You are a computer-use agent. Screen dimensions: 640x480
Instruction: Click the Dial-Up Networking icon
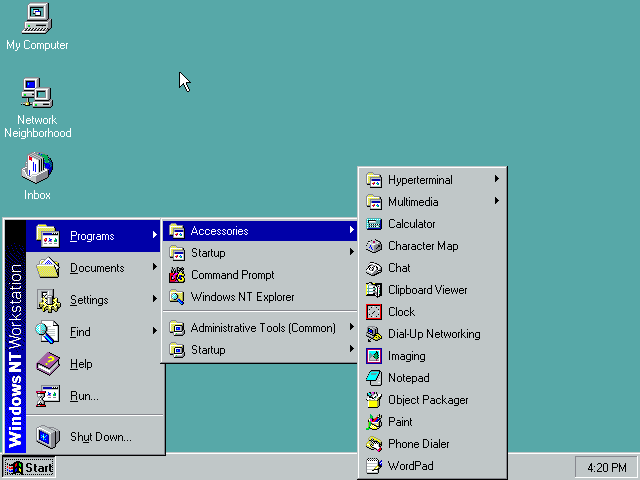(x=374, y=334)
